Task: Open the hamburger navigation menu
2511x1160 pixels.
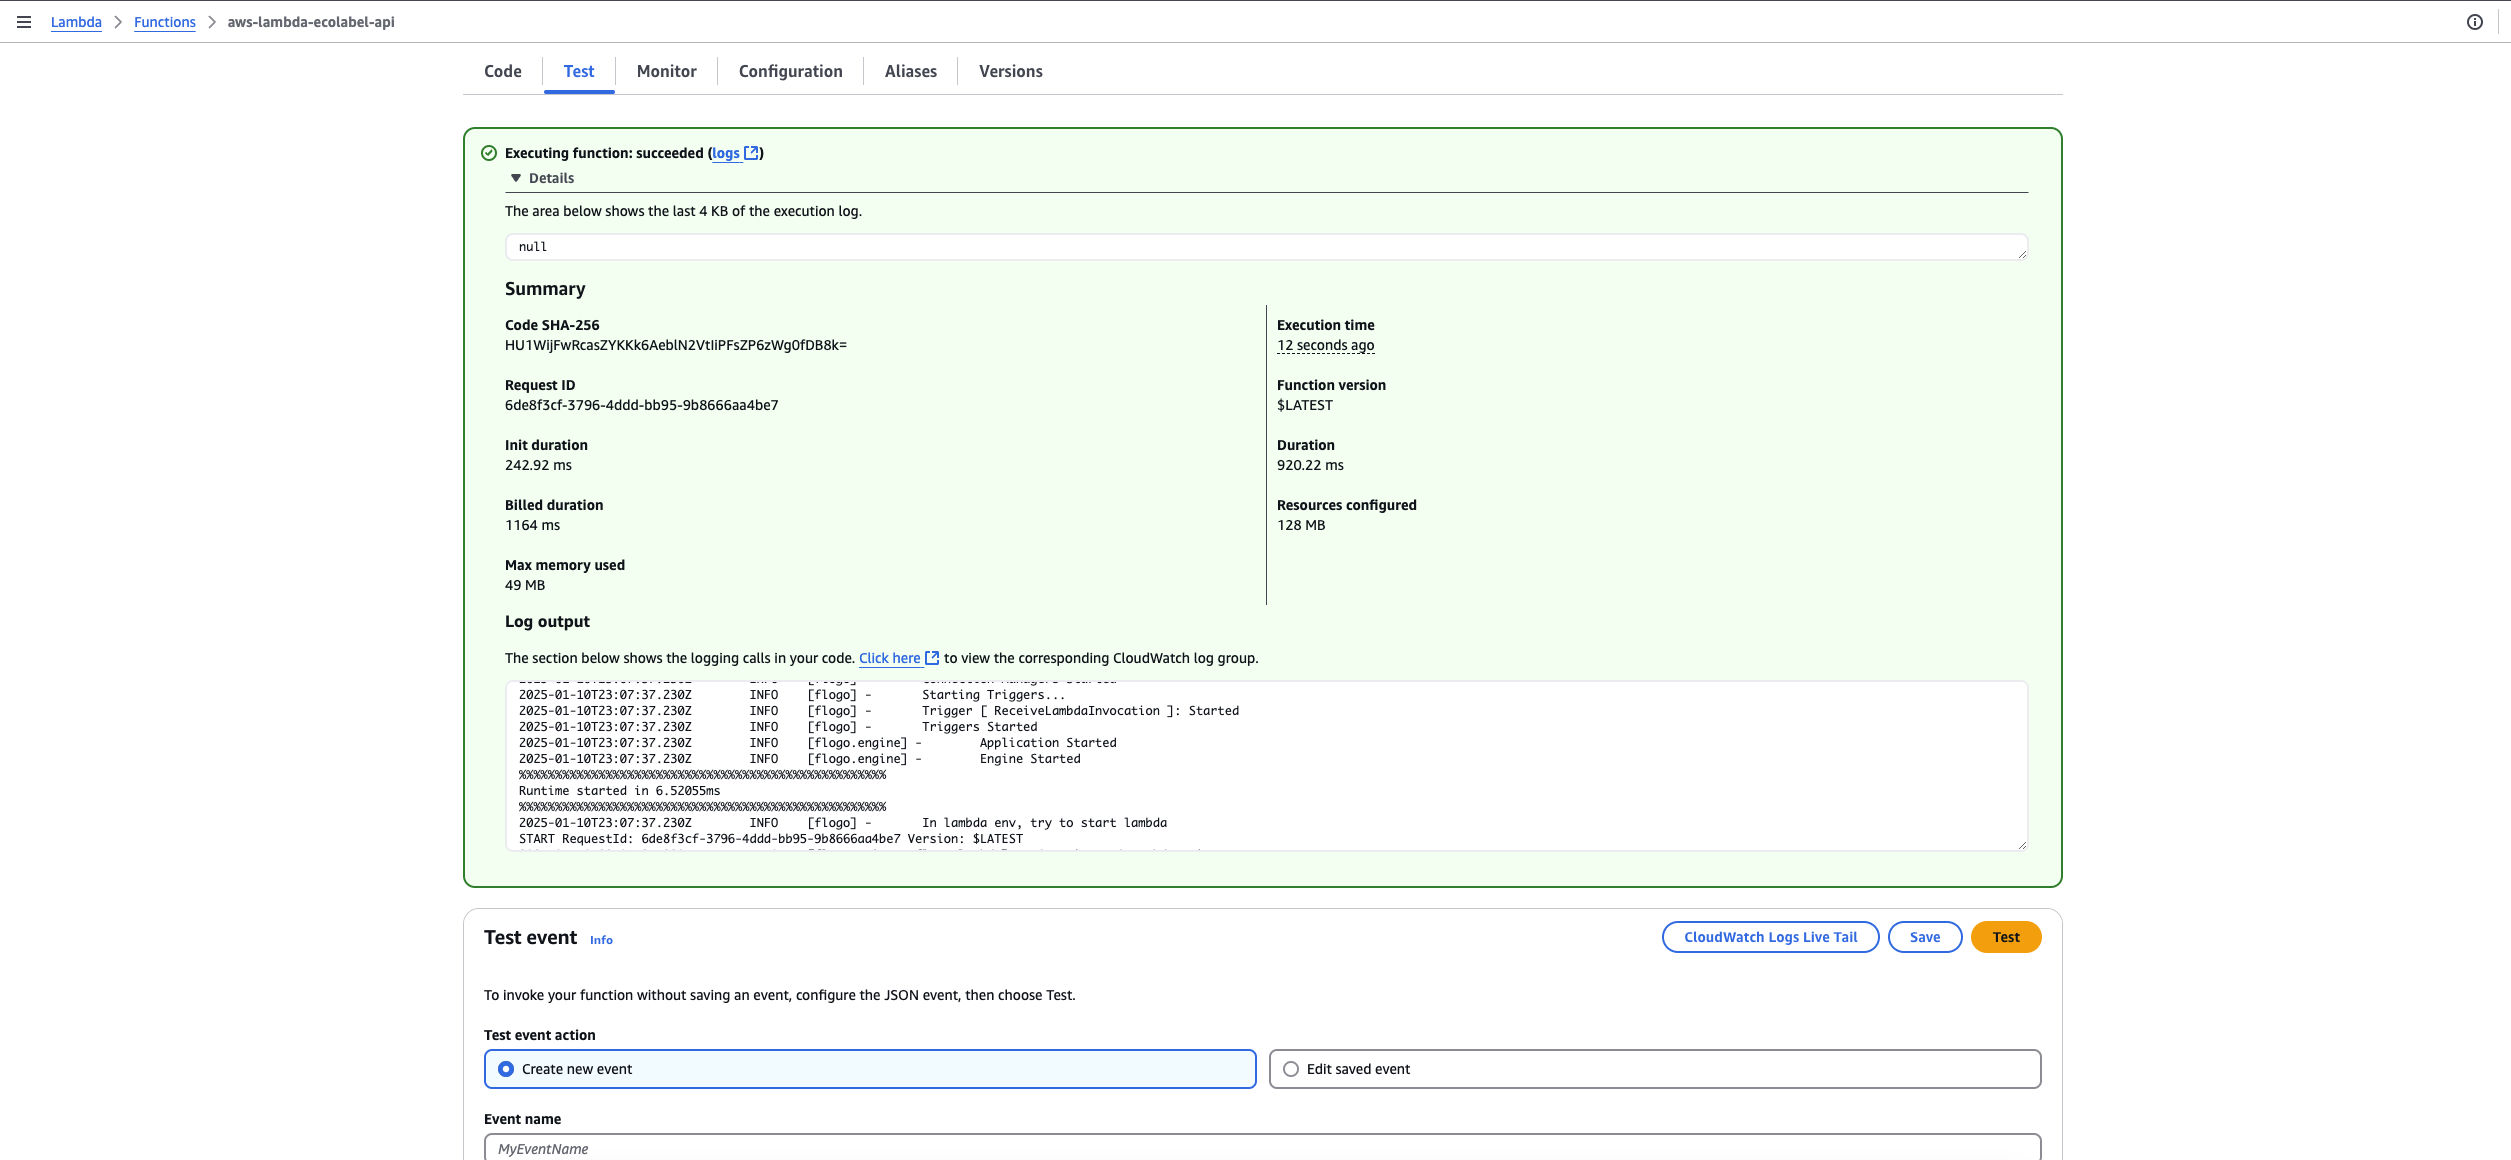Action: [24, 22]
